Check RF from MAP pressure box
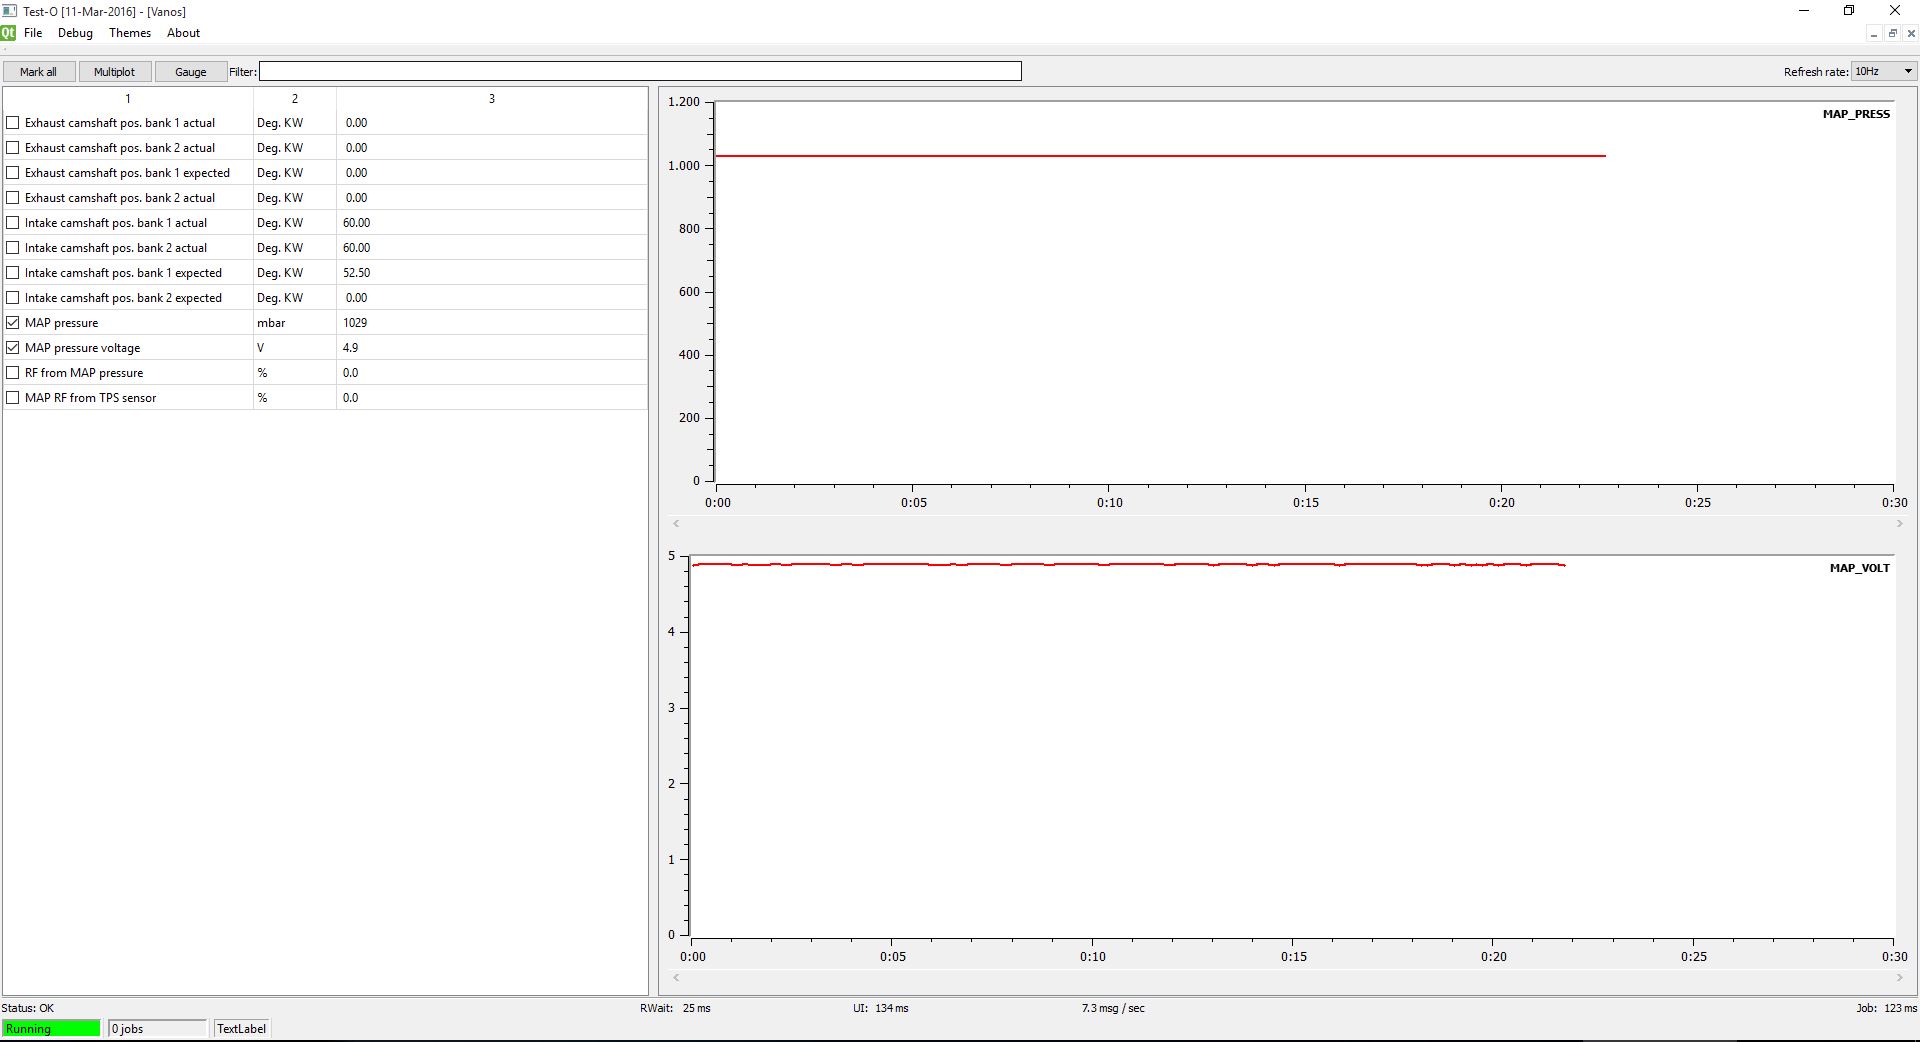 pos(13,373)
